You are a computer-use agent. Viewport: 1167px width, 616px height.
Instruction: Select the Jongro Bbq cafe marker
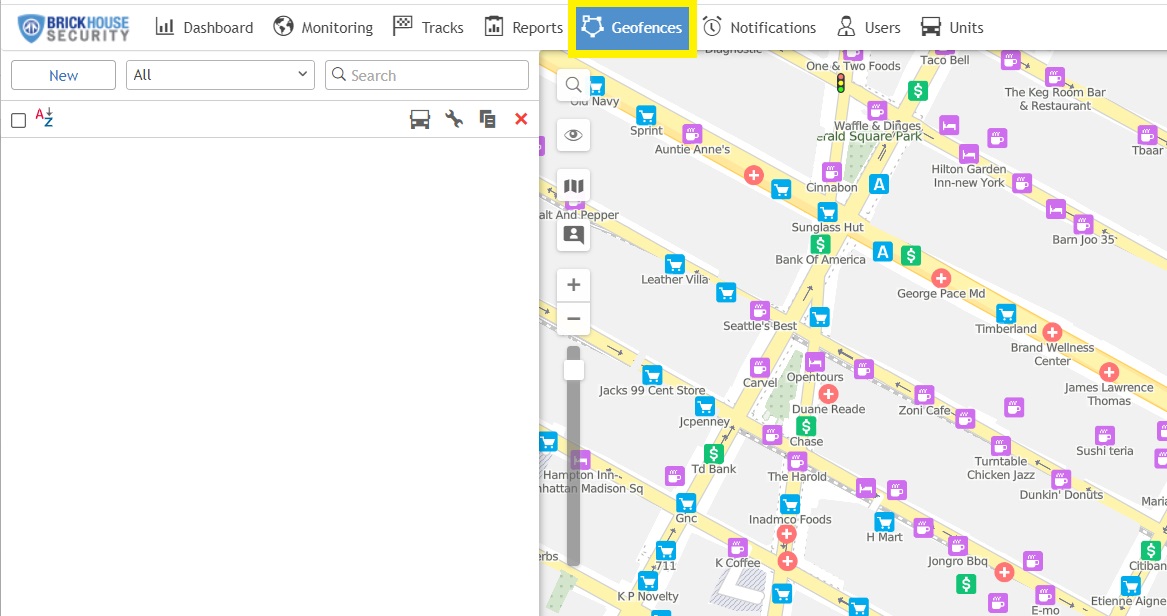(958, 545)
